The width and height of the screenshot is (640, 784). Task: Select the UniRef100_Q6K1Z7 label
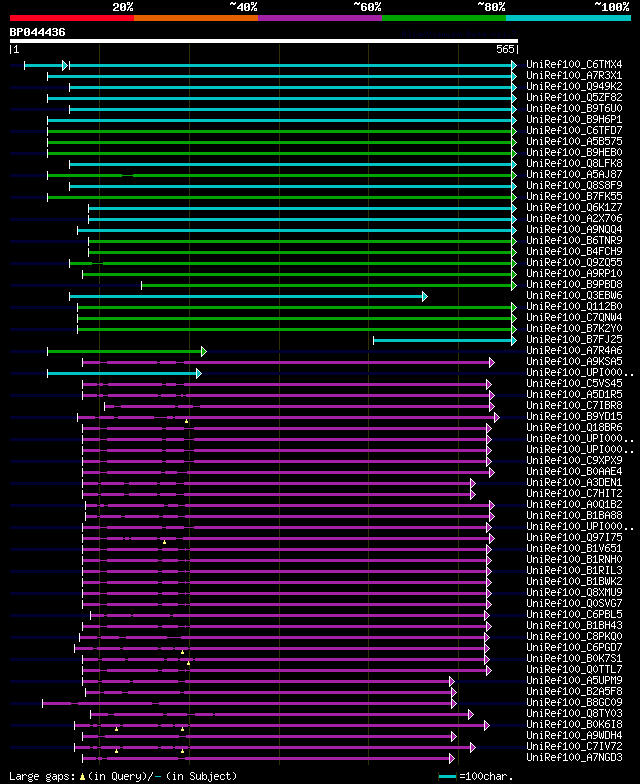click(574, 208)
